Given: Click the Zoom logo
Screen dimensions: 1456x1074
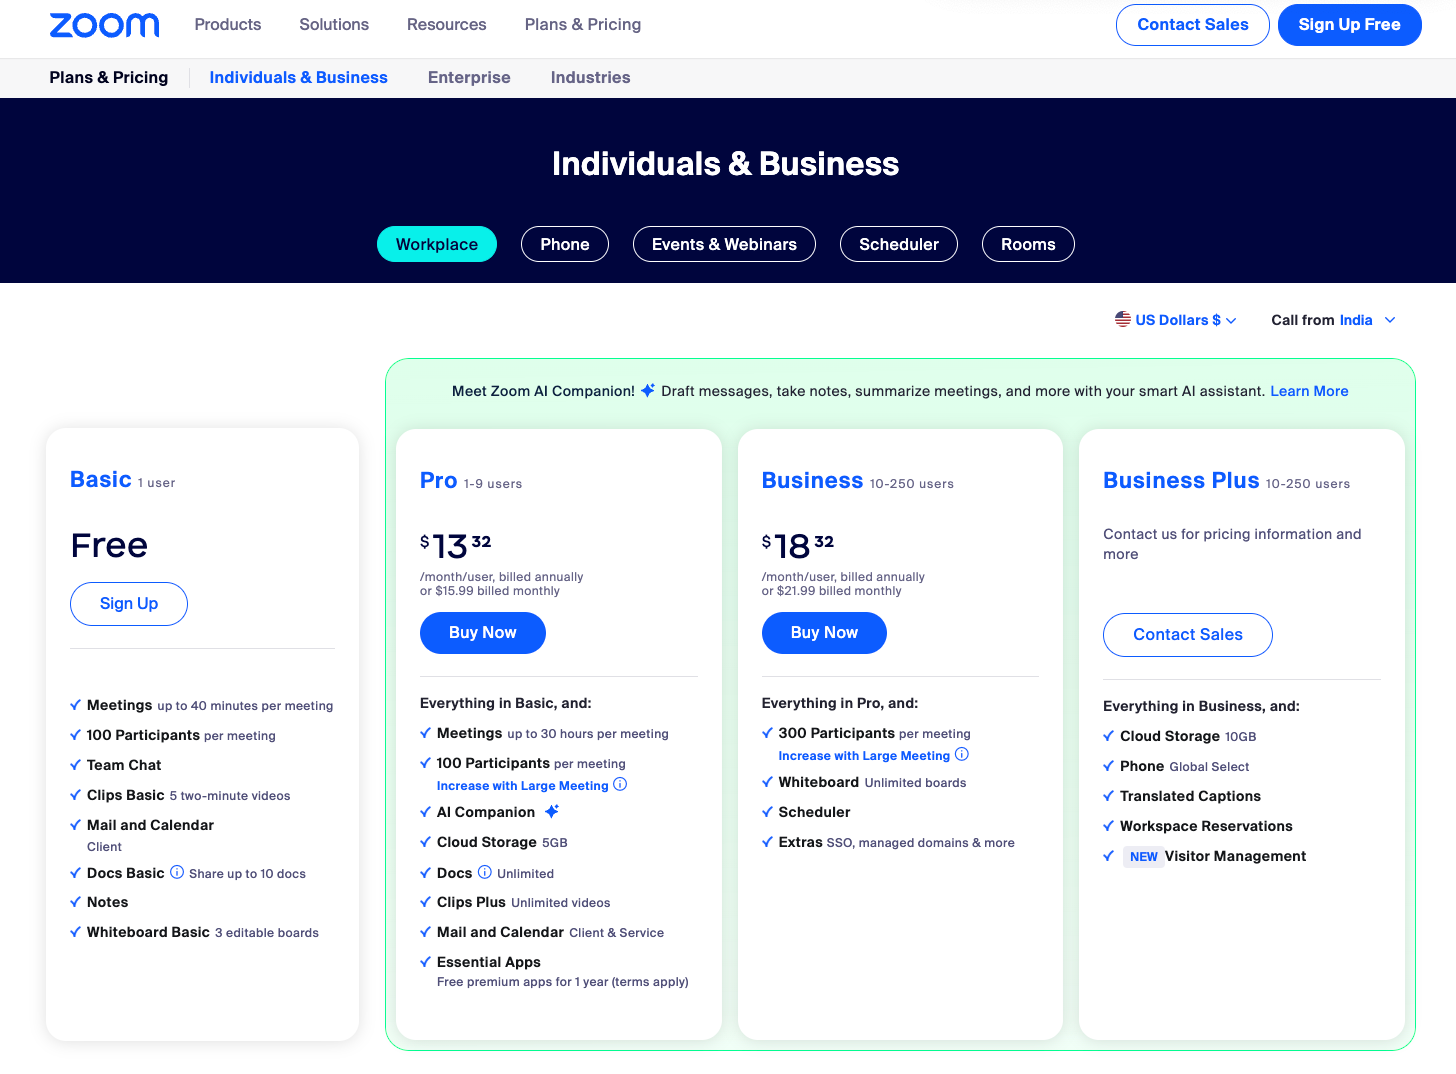Looking at the screenshot, I should (104, 25).
